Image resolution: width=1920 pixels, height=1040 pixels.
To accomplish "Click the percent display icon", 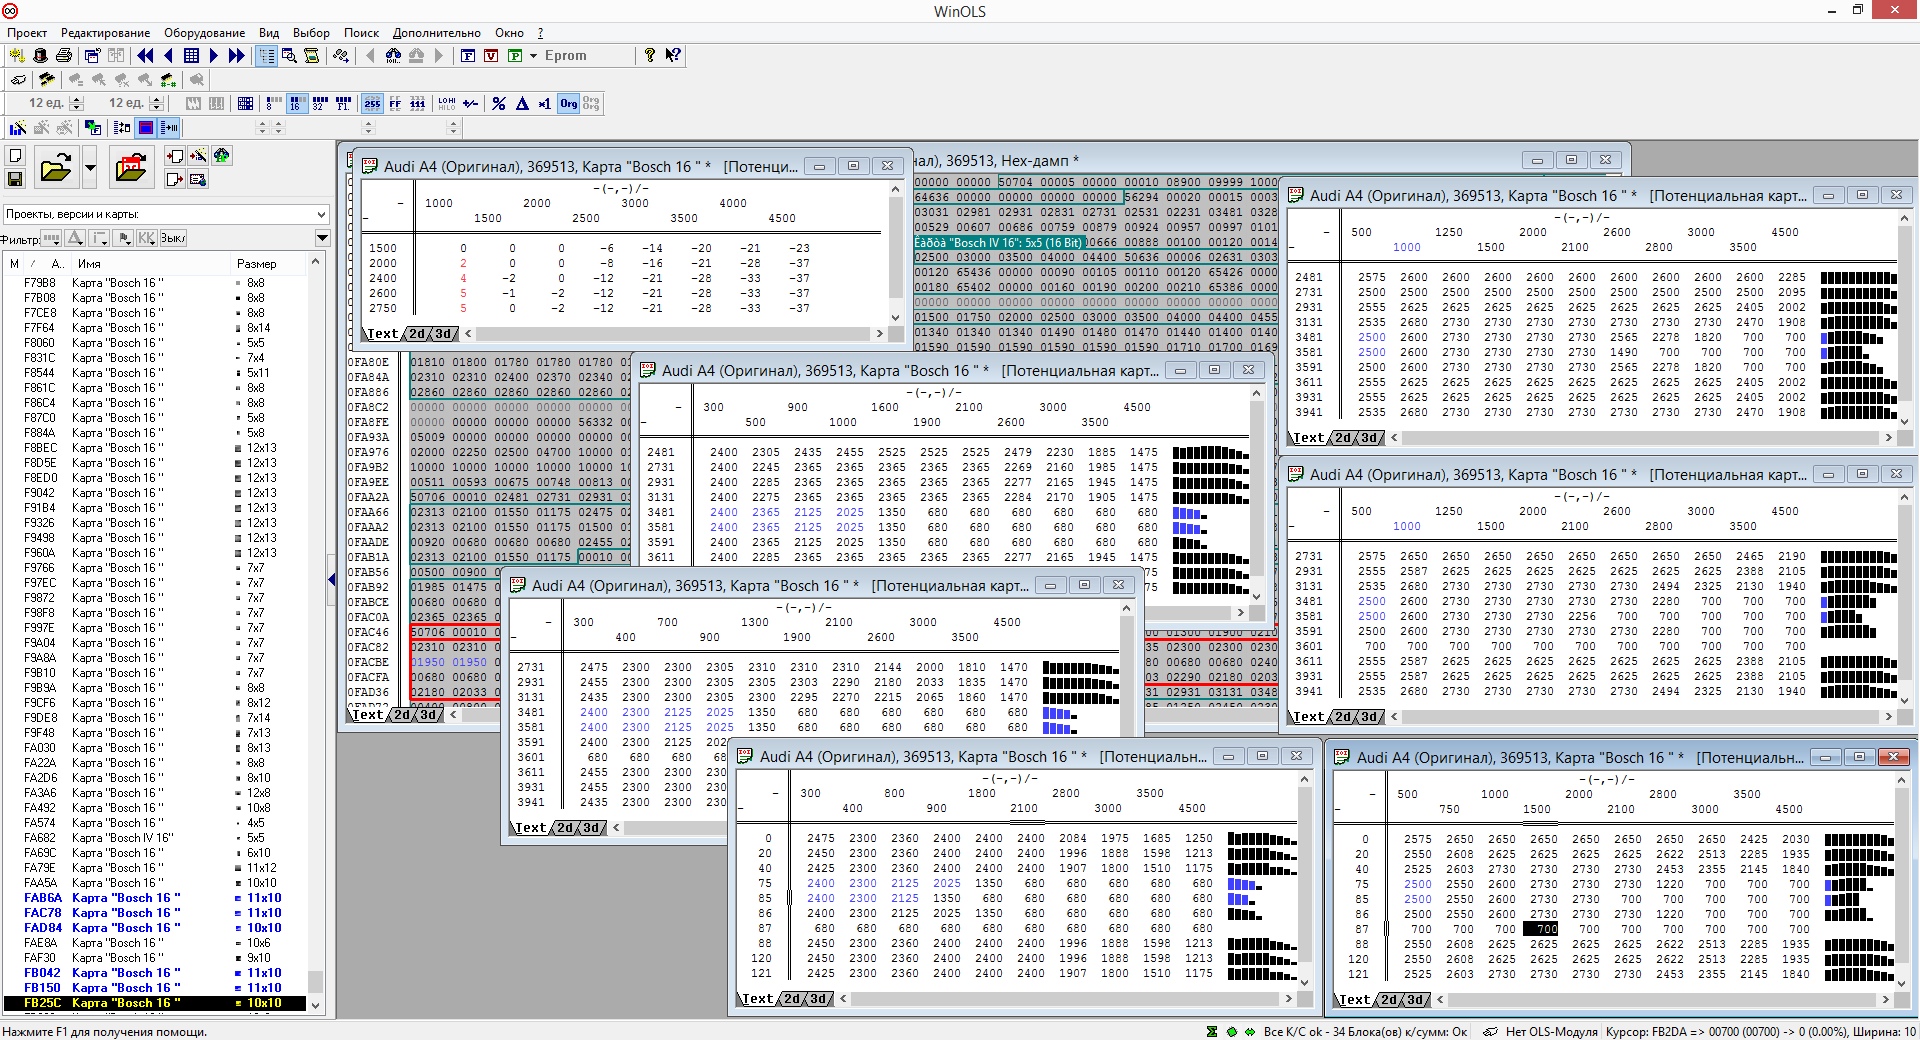I will [x=499, y=103].
